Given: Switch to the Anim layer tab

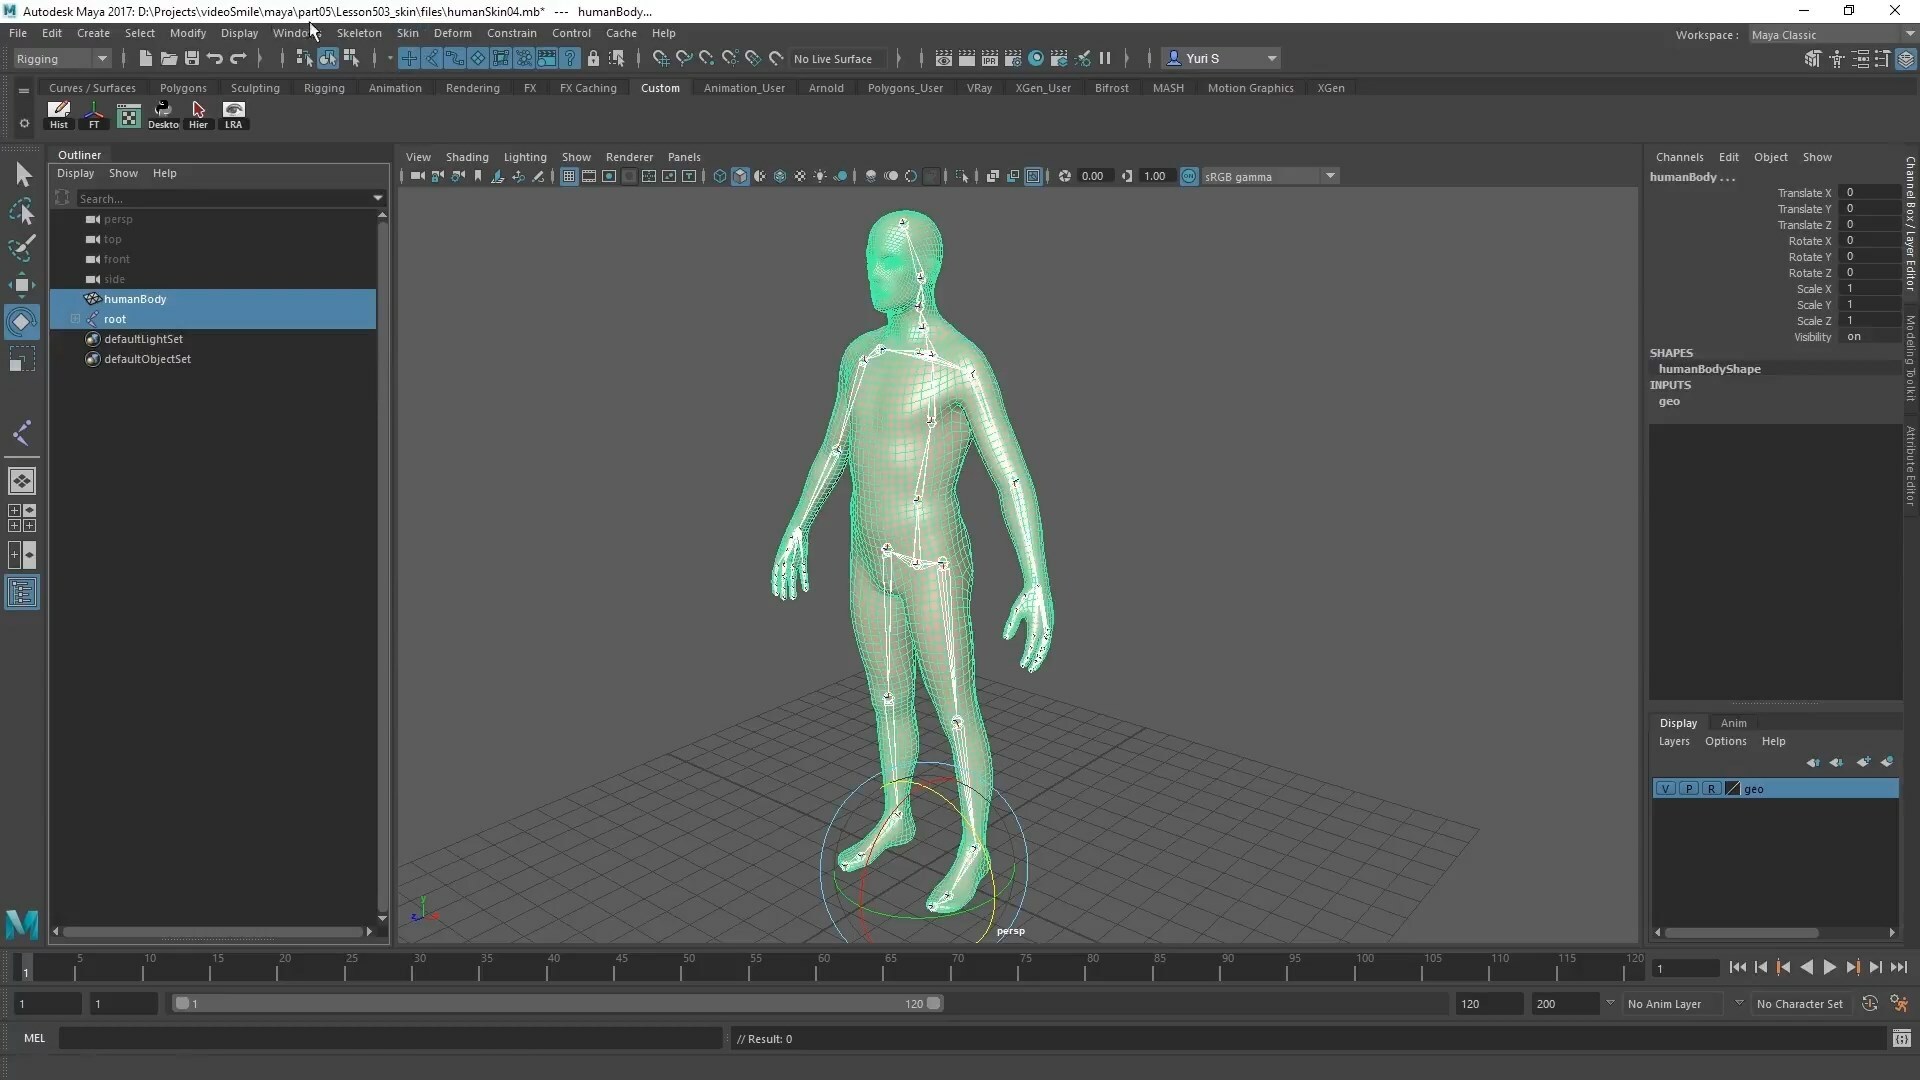Looking at the screenshot, I should tap(1733, 723).
